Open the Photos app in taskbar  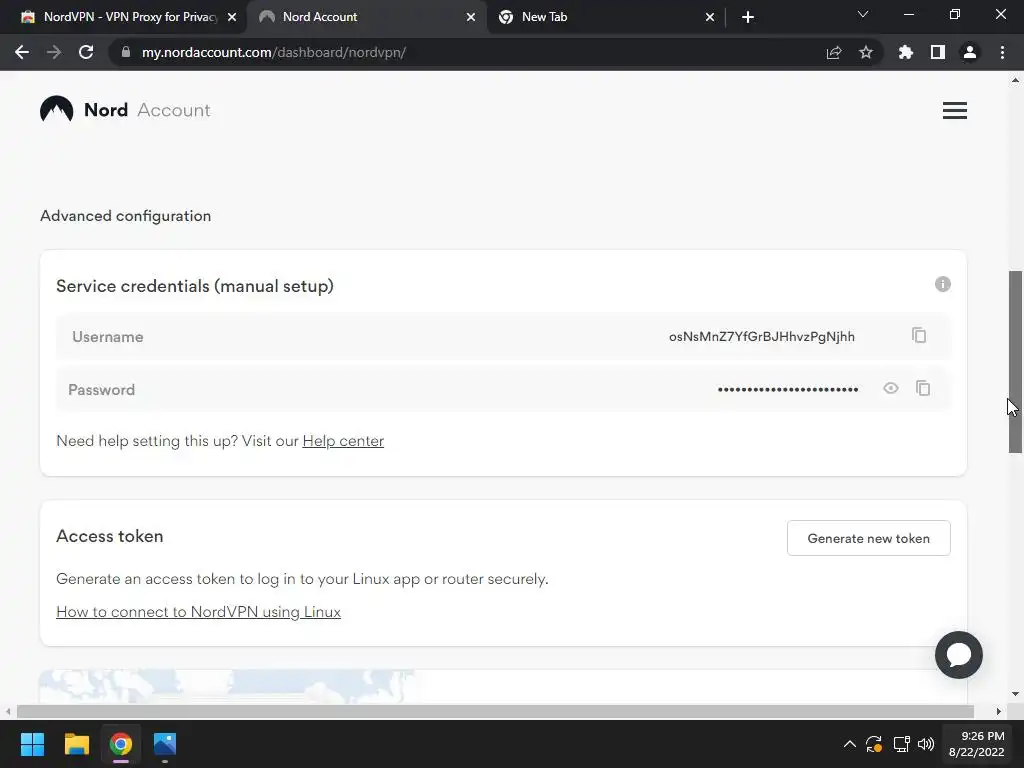(165, 744)
